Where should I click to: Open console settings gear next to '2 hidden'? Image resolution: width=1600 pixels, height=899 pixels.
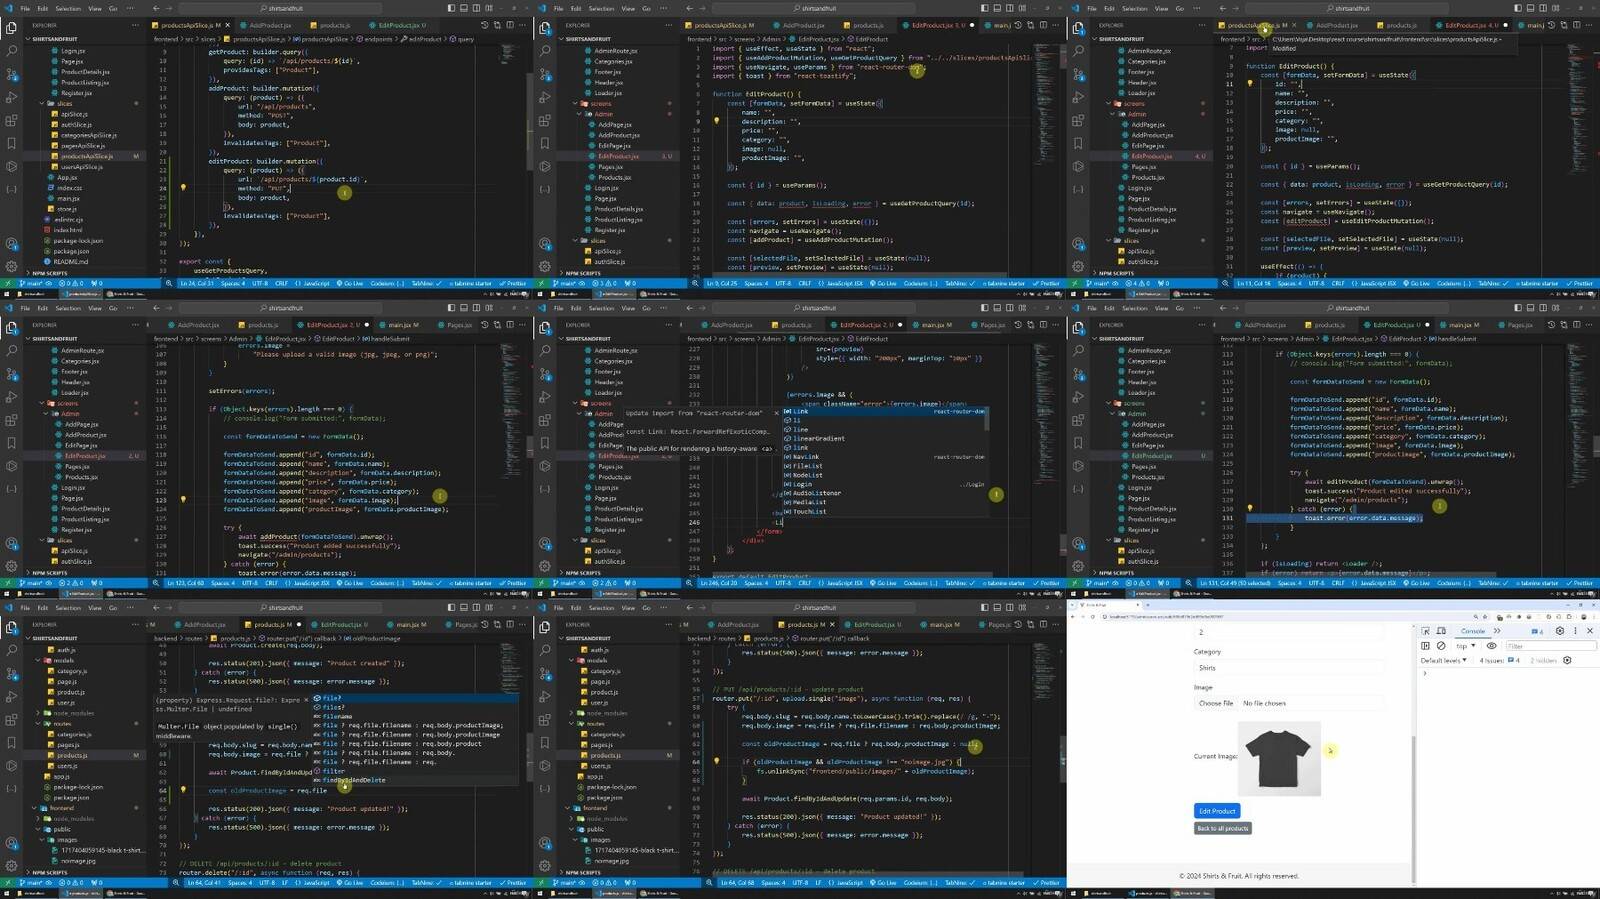[1567, 660]
